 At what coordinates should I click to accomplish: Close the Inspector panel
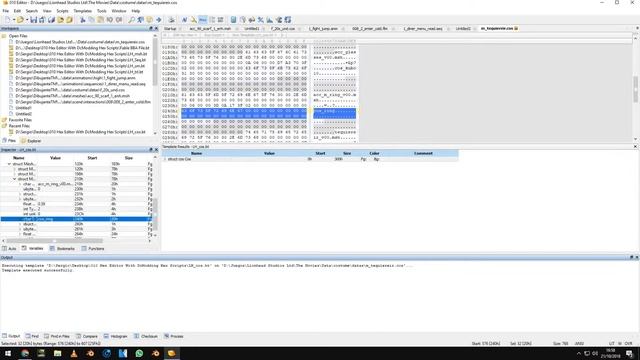[x=156, y=150]
